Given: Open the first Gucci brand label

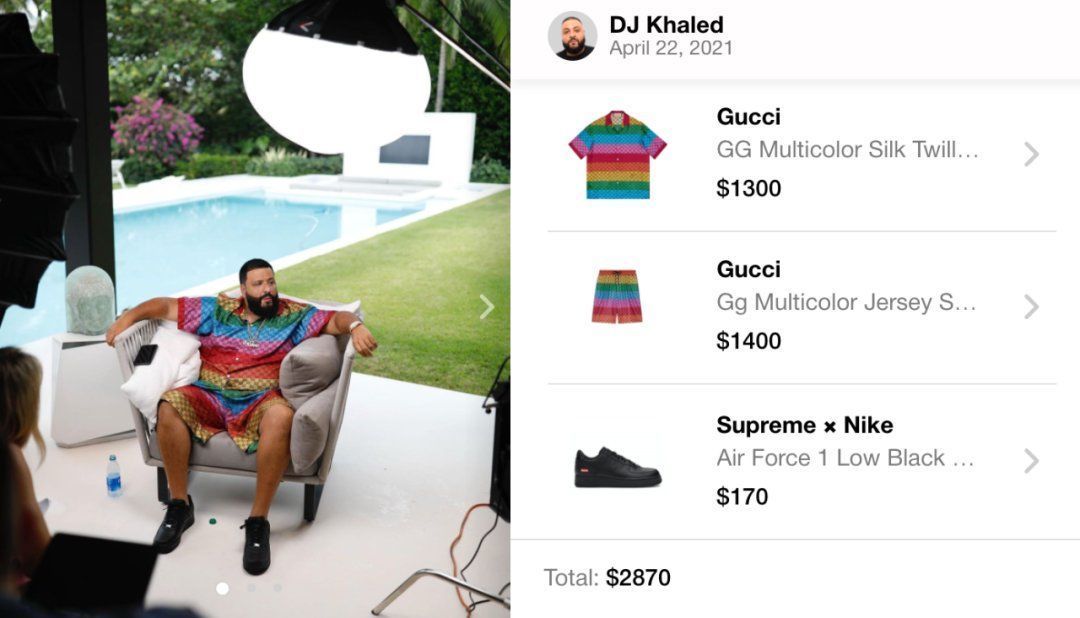Looking at the screenshot, I should coord(749,116).
